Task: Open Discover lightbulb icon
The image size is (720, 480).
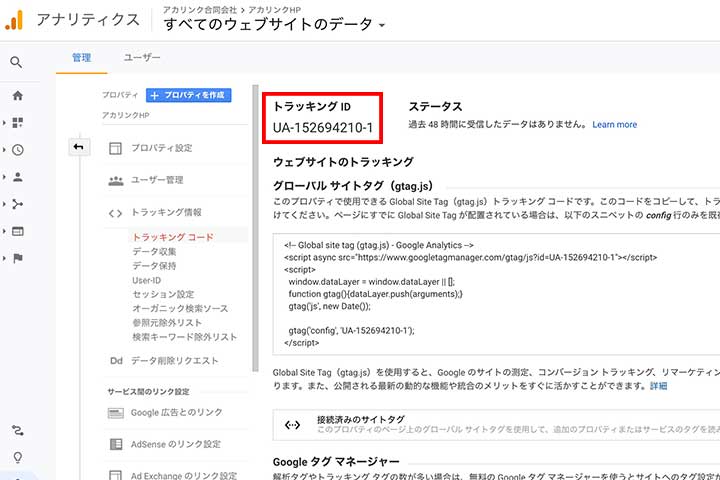Action: point(17,457)
